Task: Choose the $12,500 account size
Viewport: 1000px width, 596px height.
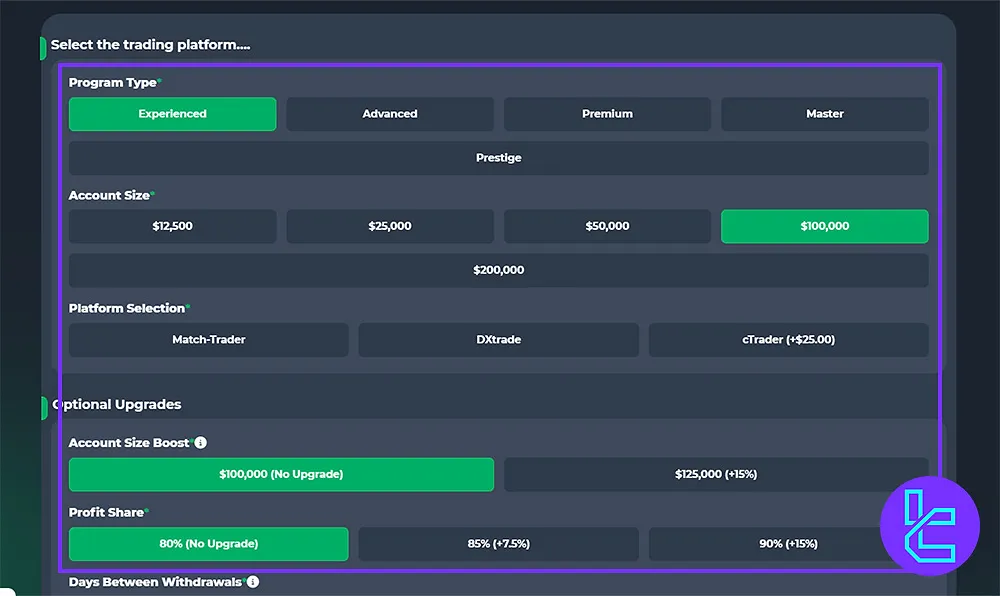Action: (172, 226)
